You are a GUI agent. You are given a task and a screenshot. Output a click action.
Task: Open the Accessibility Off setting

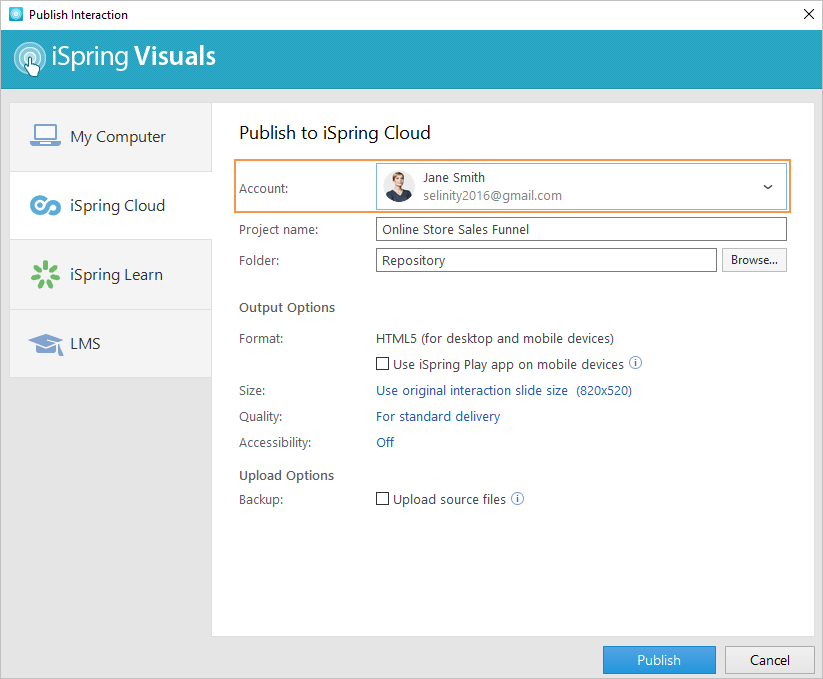pos(385,443)
